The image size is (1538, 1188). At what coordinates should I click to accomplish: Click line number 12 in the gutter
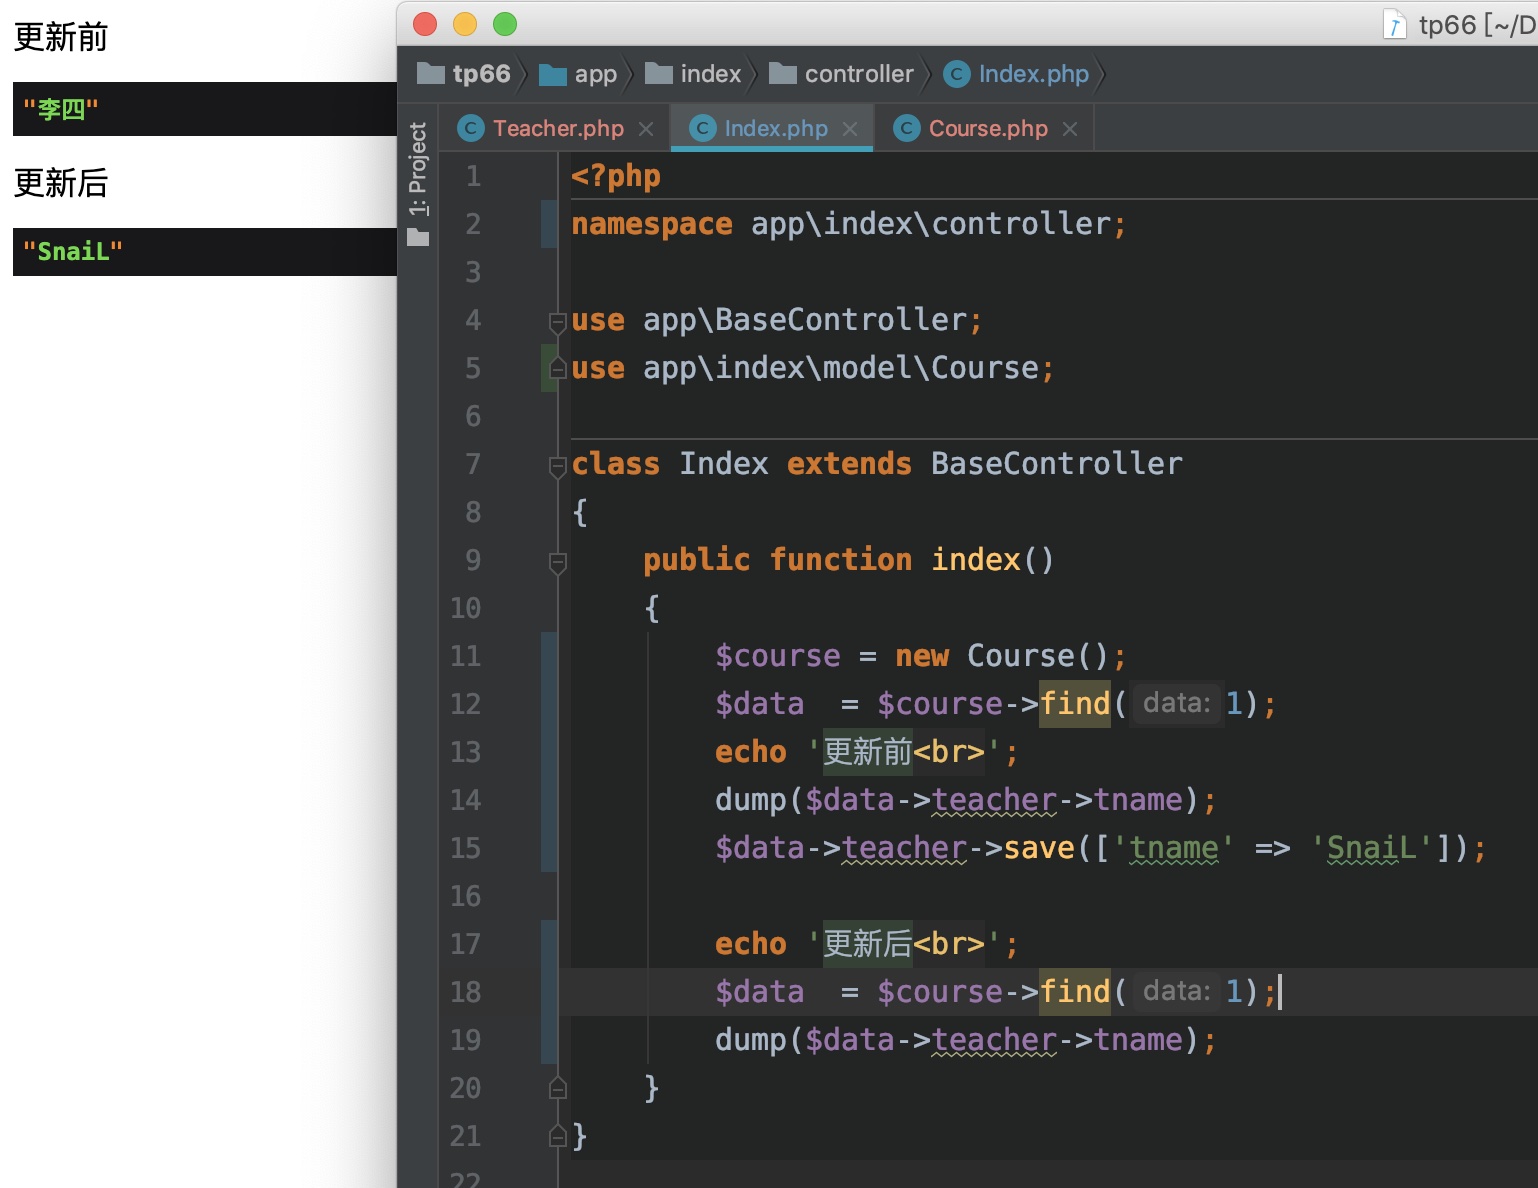[465, 704]
